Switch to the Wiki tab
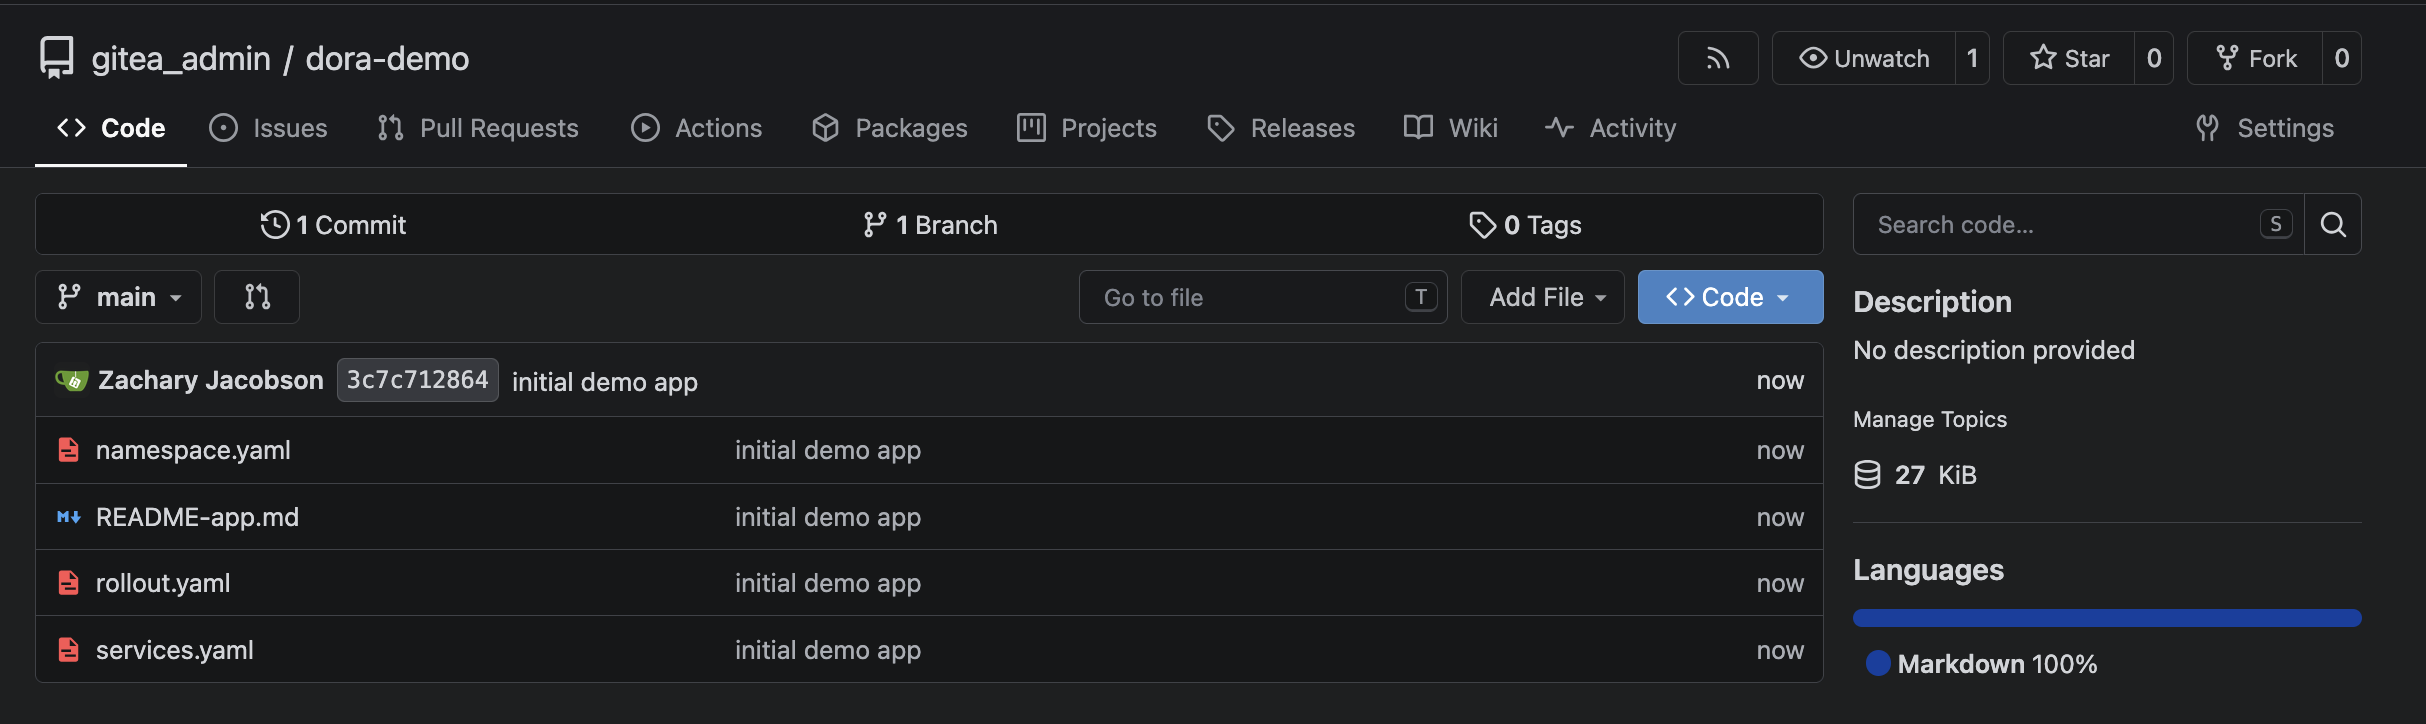The image size is (2426, 724). coord(1451,128)
